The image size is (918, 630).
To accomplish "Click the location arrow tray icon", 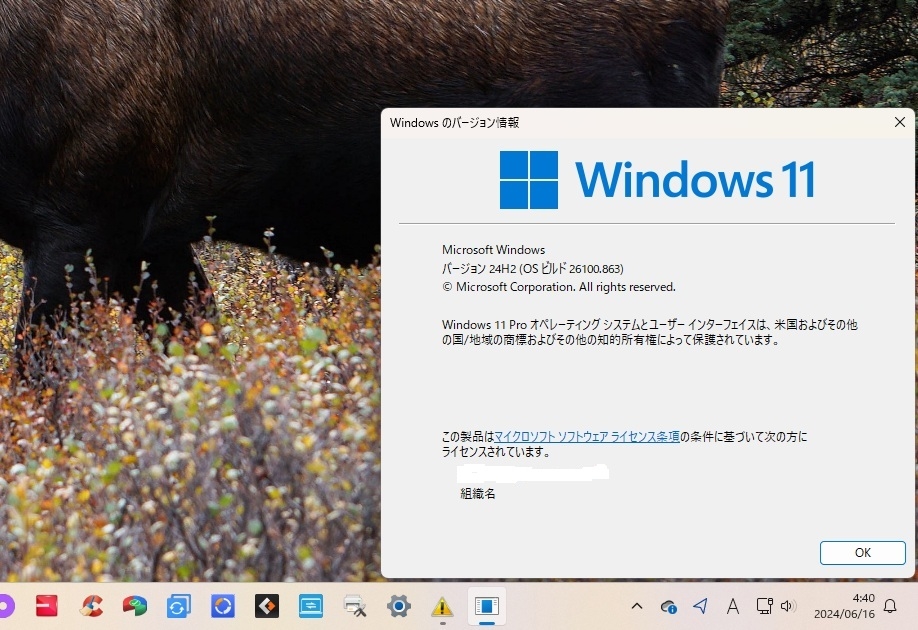I will coord(701,606).
